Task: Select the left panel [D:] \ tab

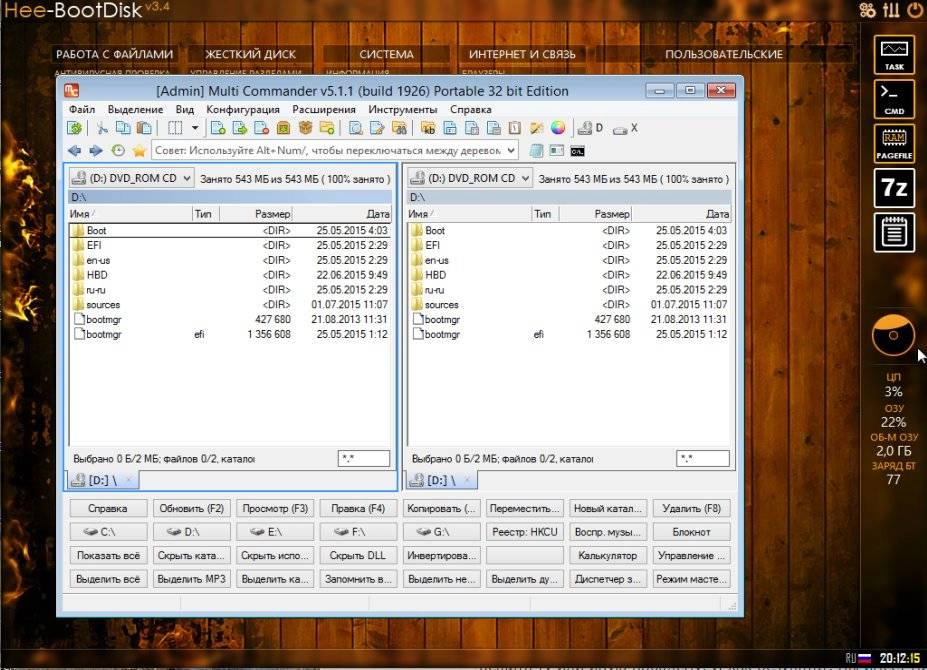Action: [x=103, y=480]
